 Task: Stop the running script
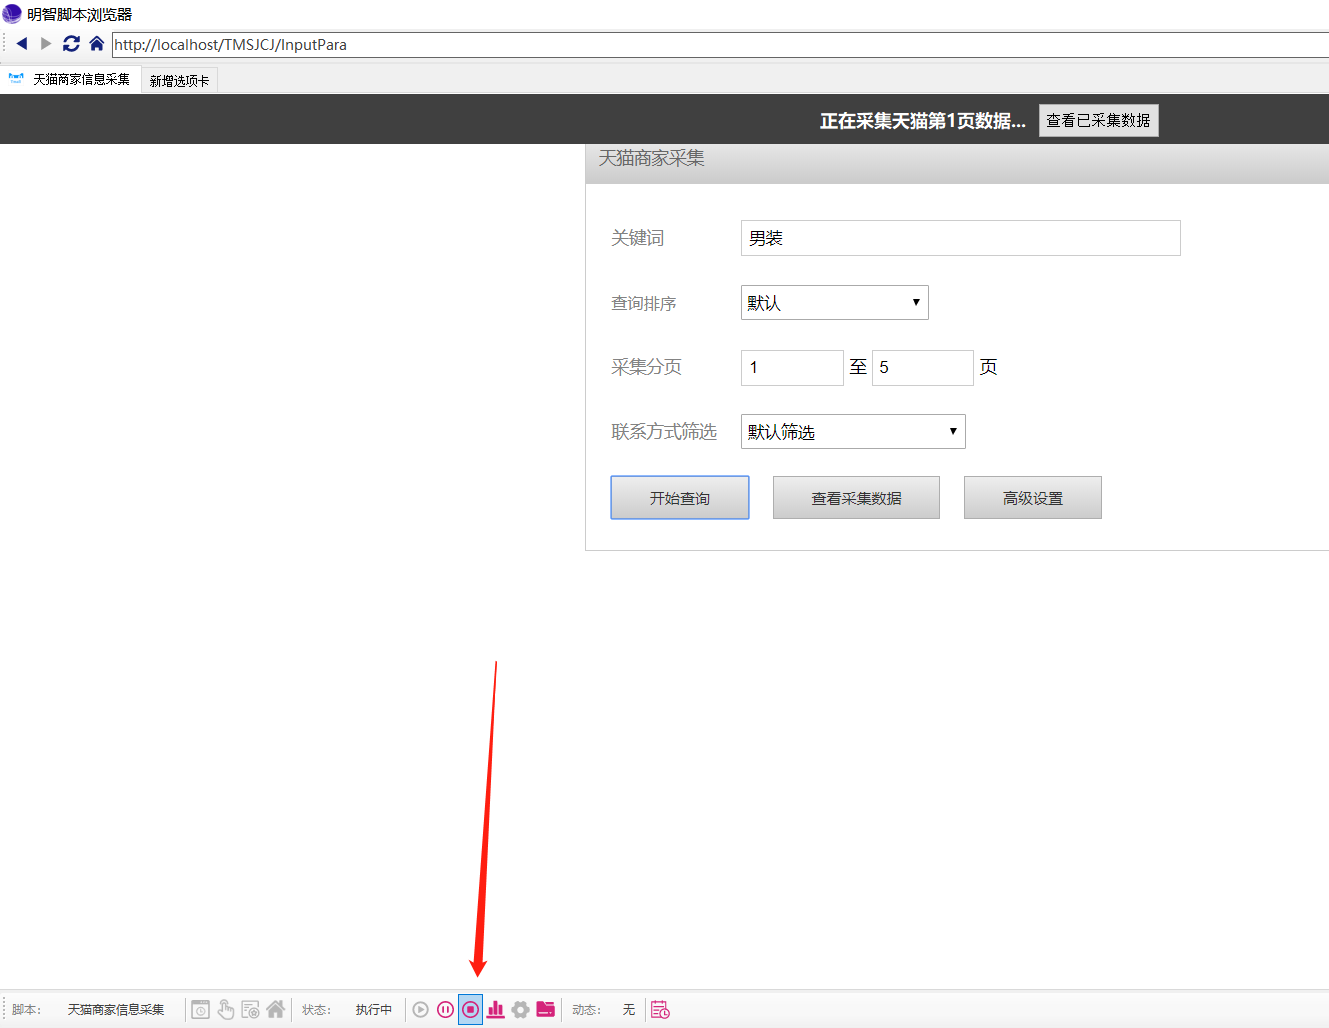click(470, 1010)
